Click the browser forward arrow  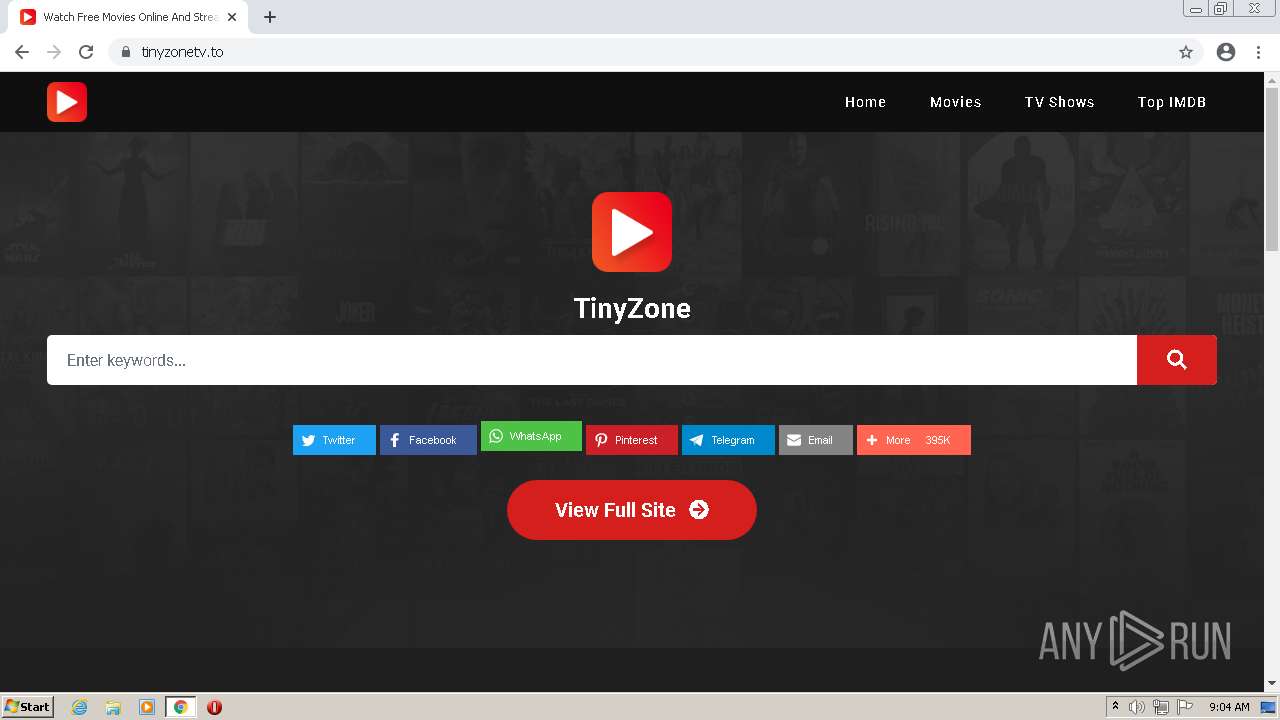coord(54,52)
